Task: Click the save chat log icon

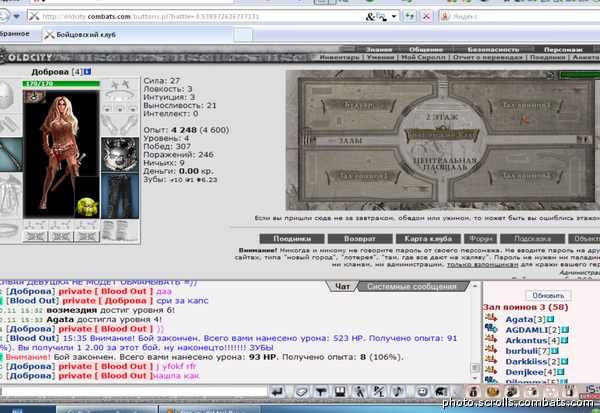Action: click(x=339, y=392)
